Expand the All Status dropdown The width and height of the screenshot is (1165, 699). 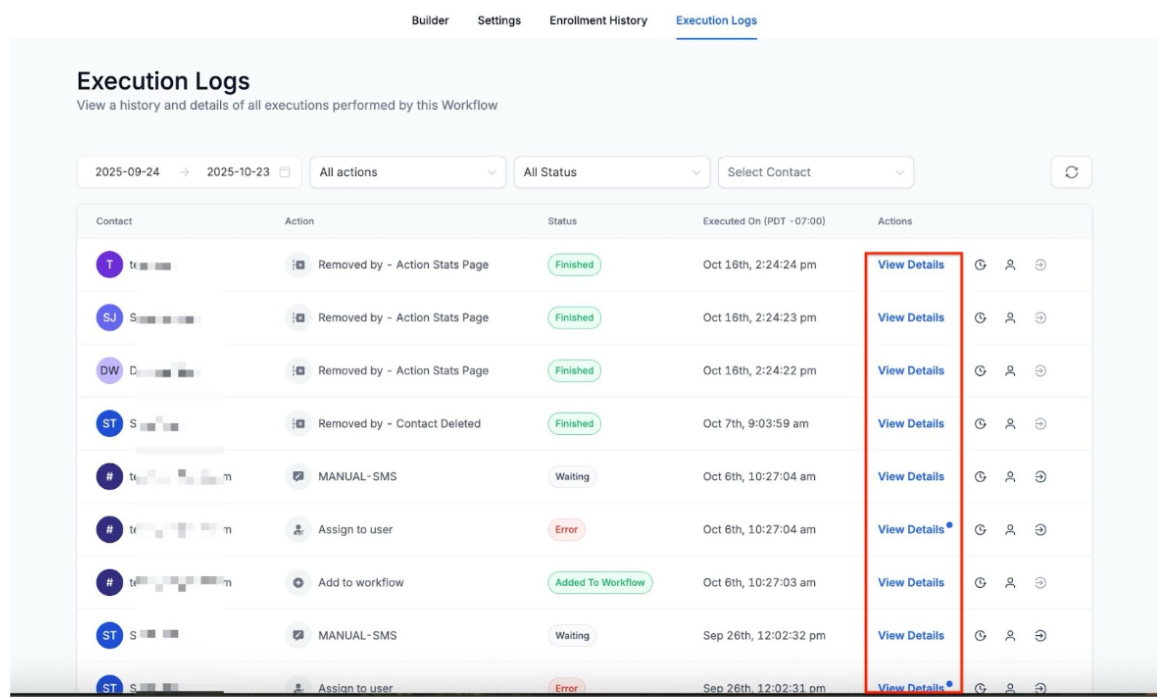pos(611,172)
